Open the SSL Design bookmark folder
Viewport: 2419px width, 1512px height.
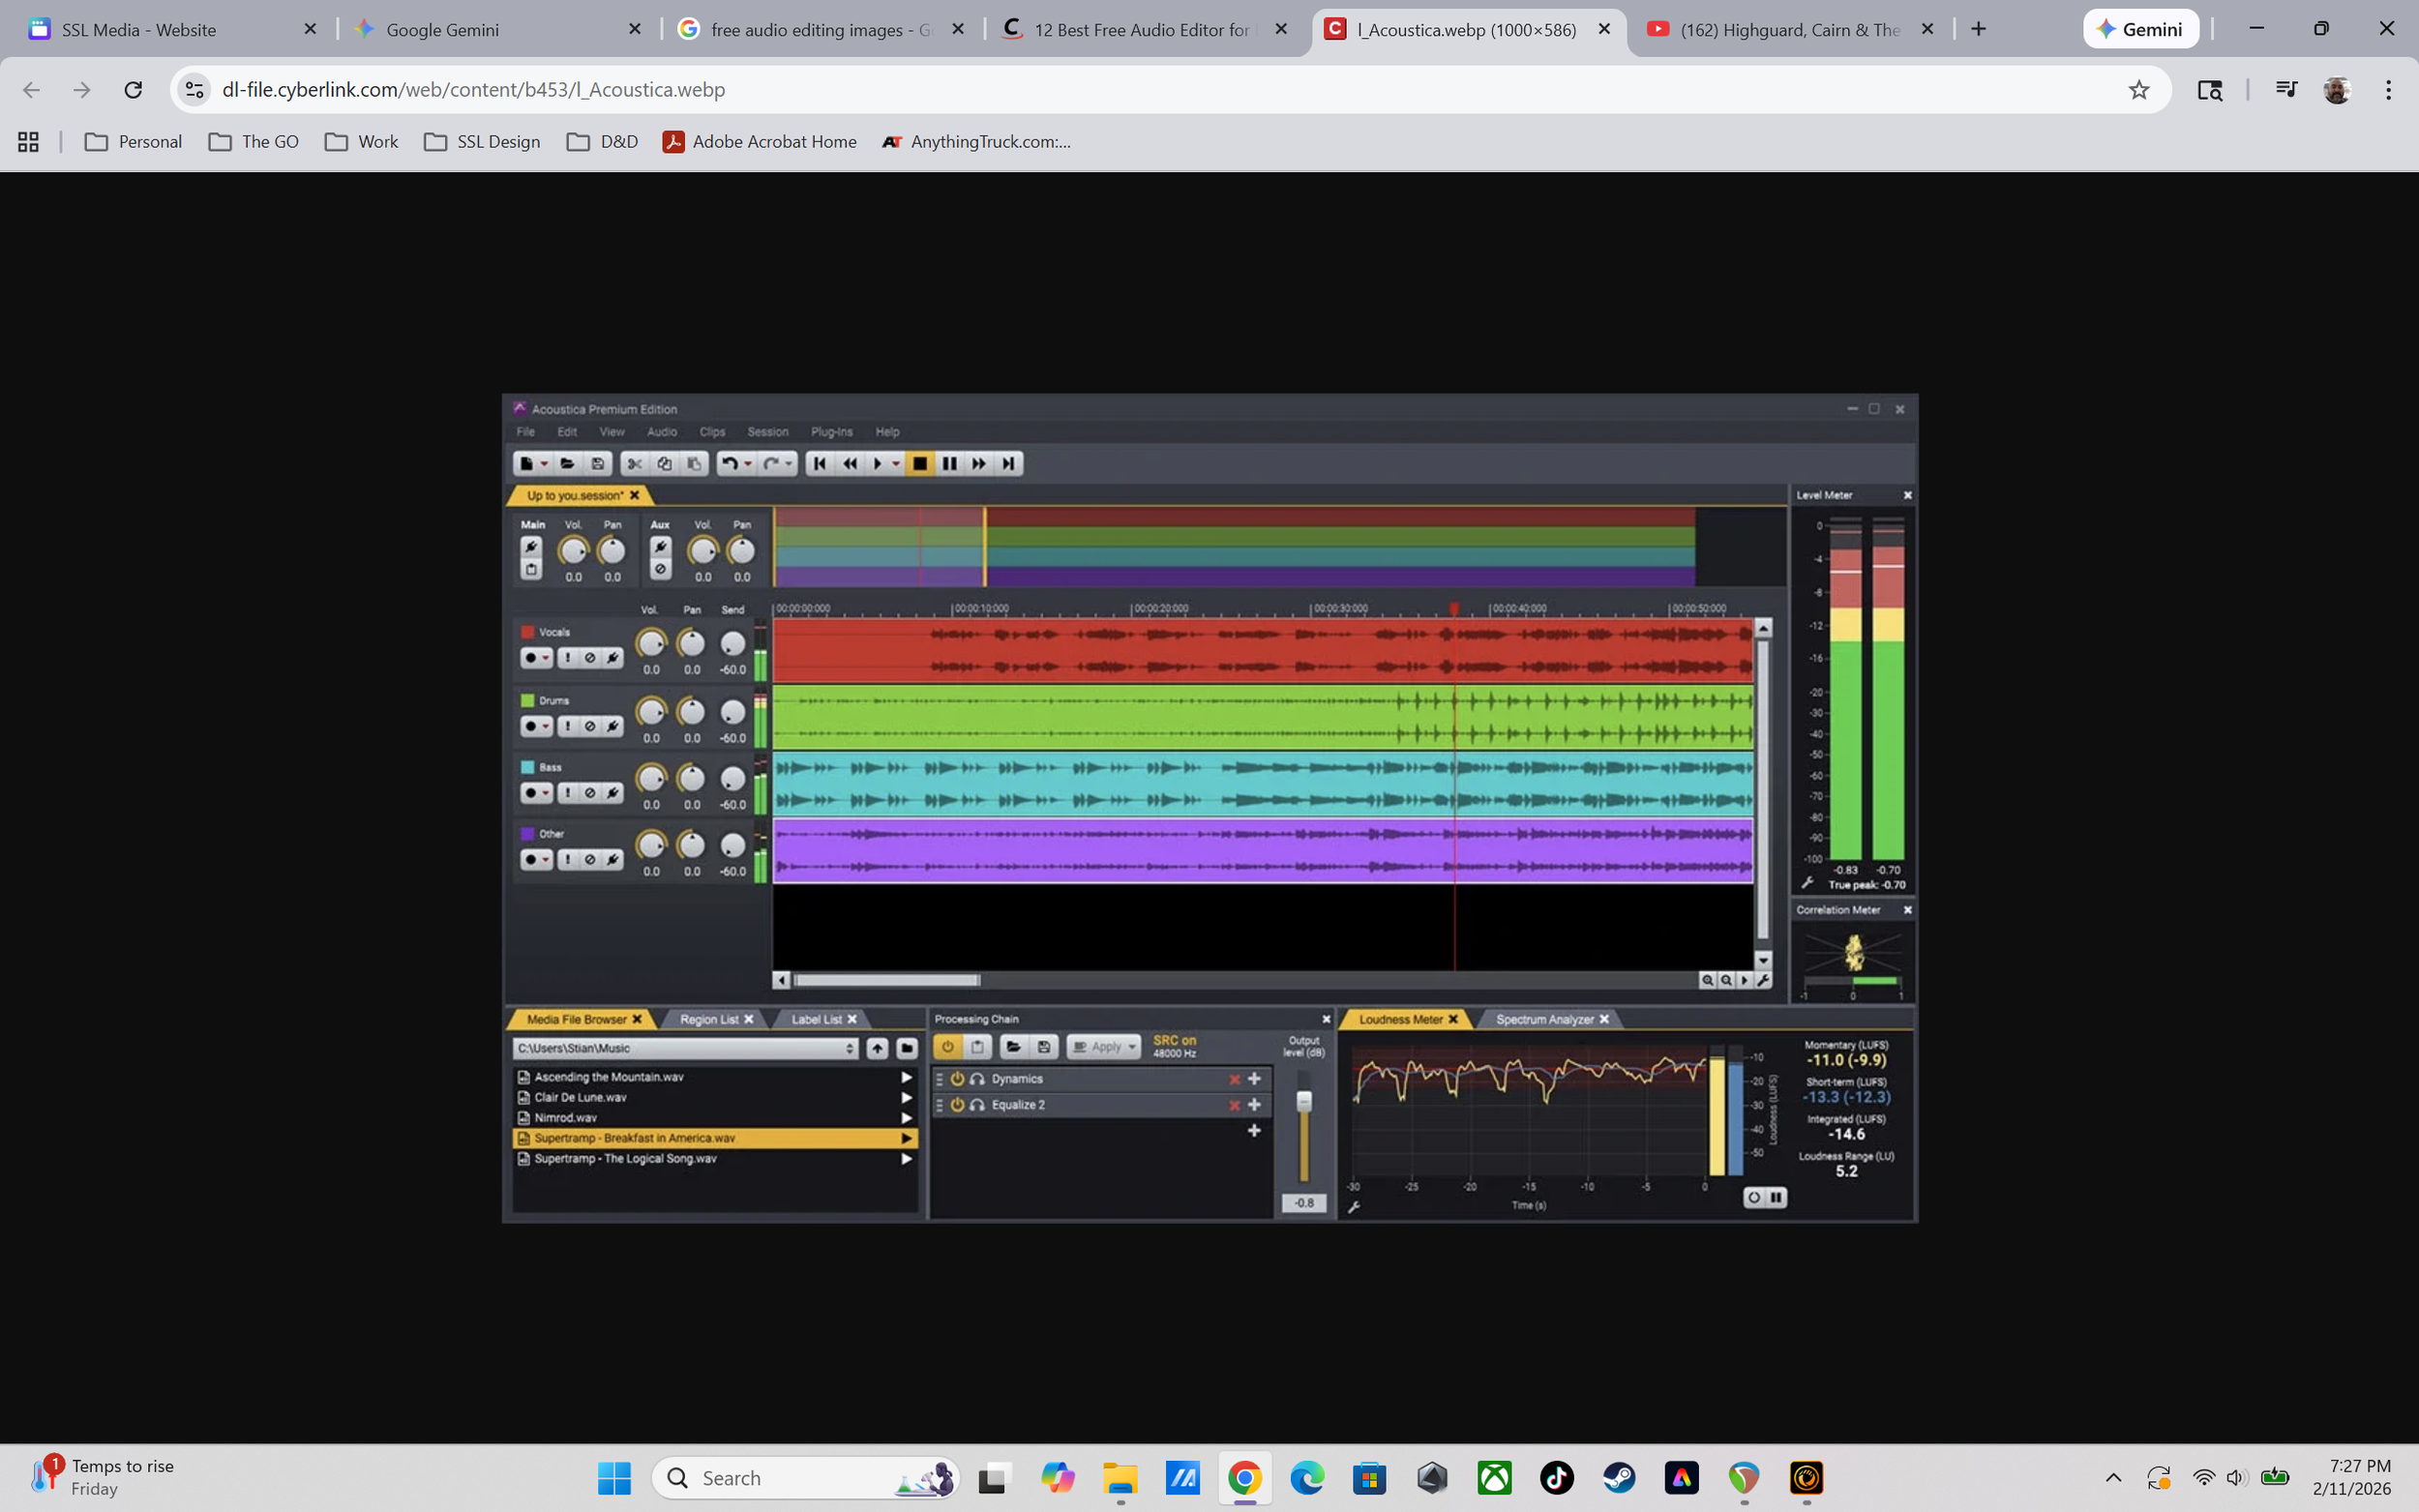[482, 142]
